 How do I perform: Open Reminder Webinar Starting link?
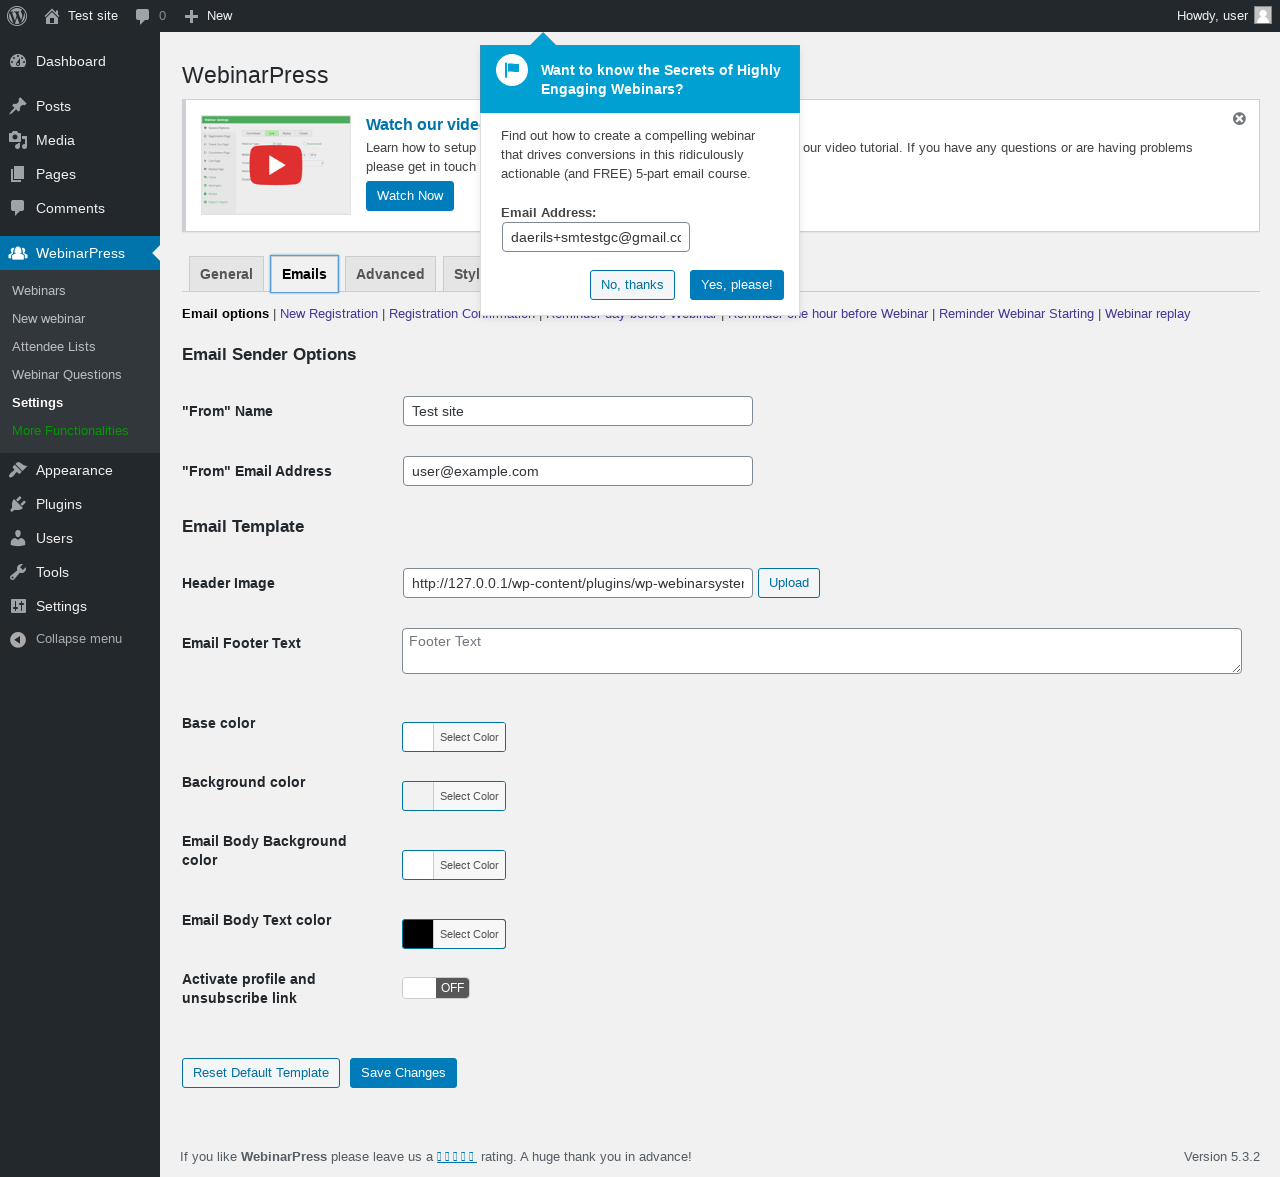(1016, 314)
